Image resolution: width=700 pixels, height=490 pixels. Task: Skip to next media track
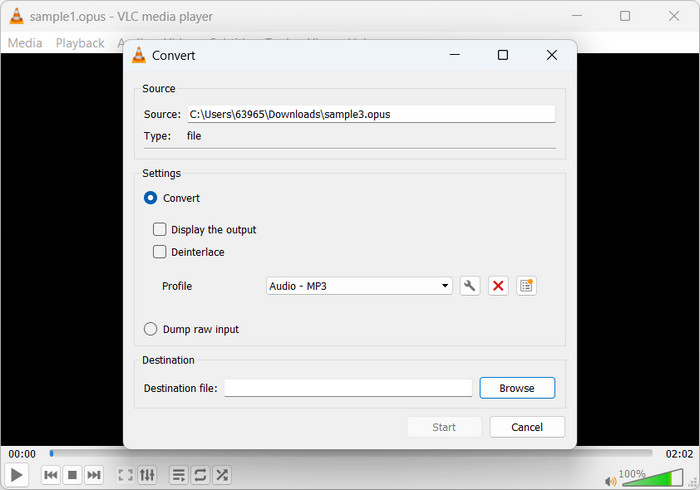(x=93, y=475)
